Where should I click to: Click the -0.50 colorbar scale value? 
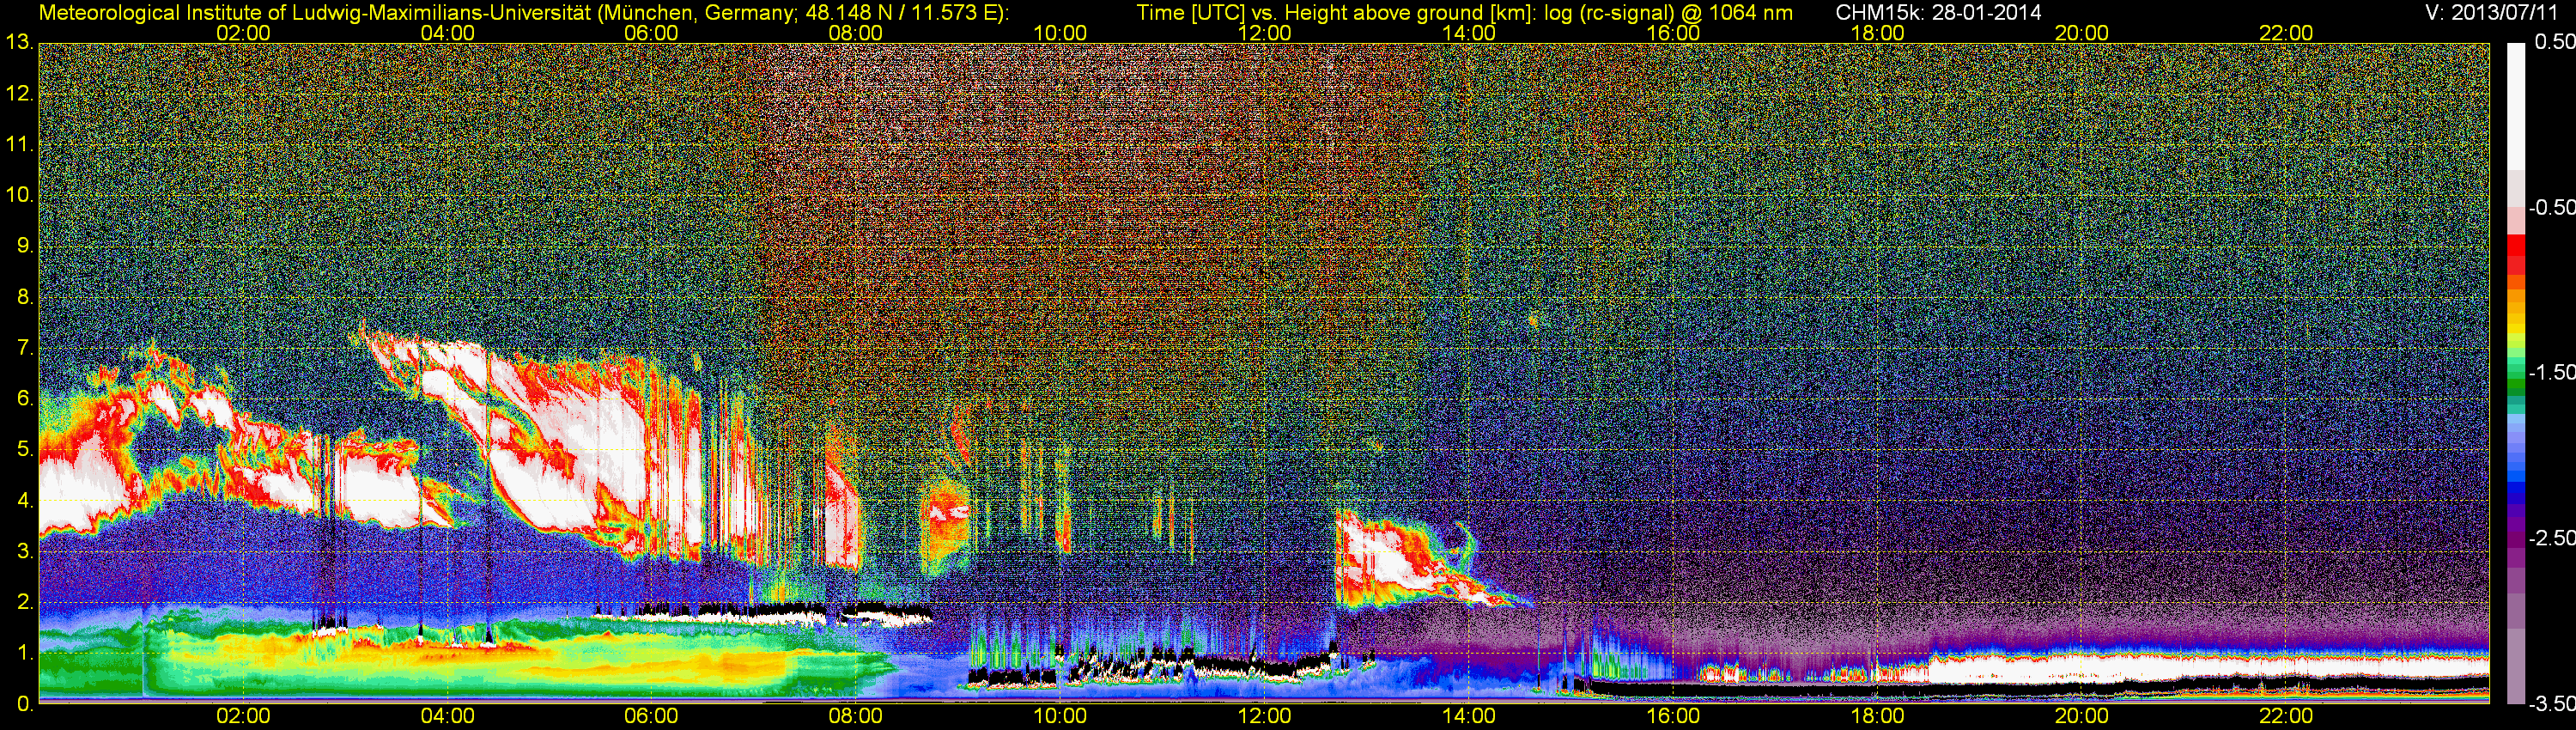point(2551,207)
